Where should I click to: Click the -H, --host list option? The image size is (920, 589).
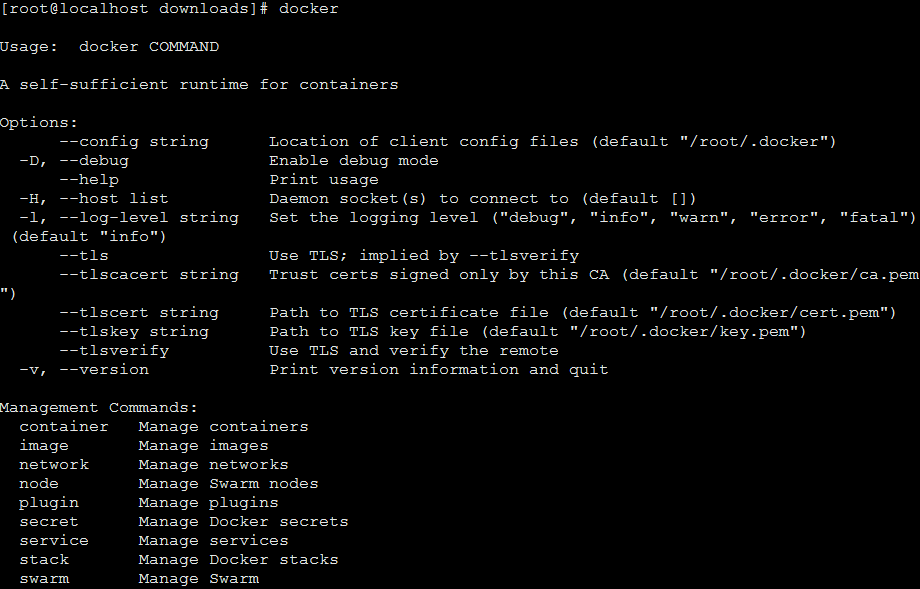click(94, 199)
